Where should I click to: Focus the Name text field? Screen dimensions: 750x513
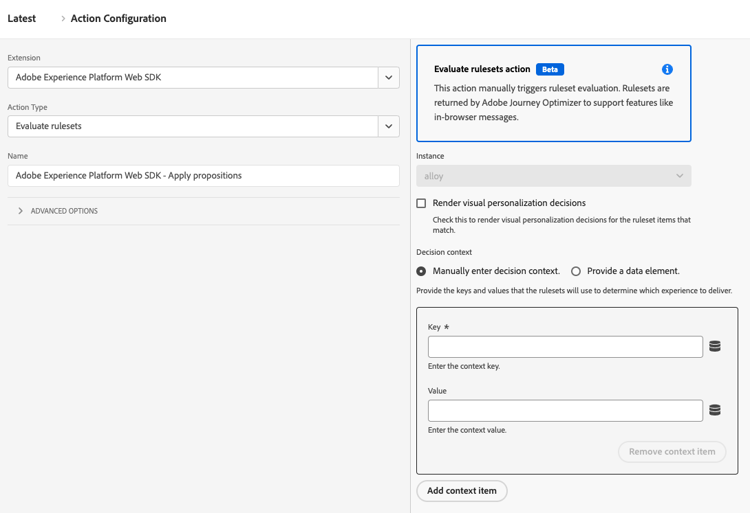pos(203,176)
